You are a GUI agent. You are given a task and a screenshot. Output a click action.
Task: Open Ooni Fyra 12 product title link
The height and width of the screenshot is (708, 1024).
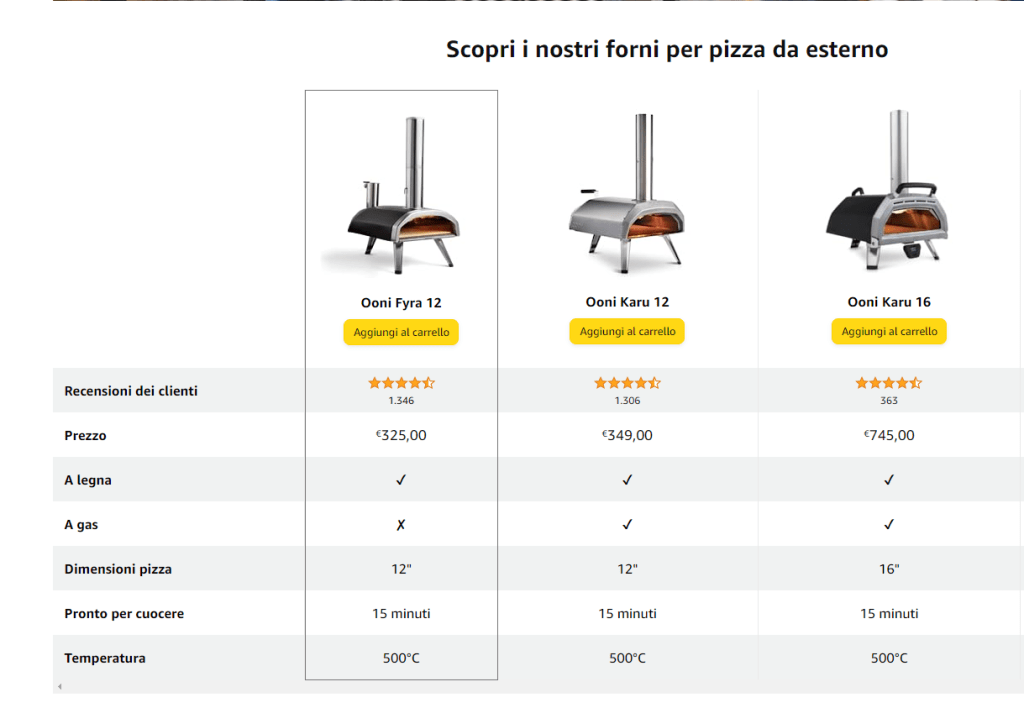401,302
